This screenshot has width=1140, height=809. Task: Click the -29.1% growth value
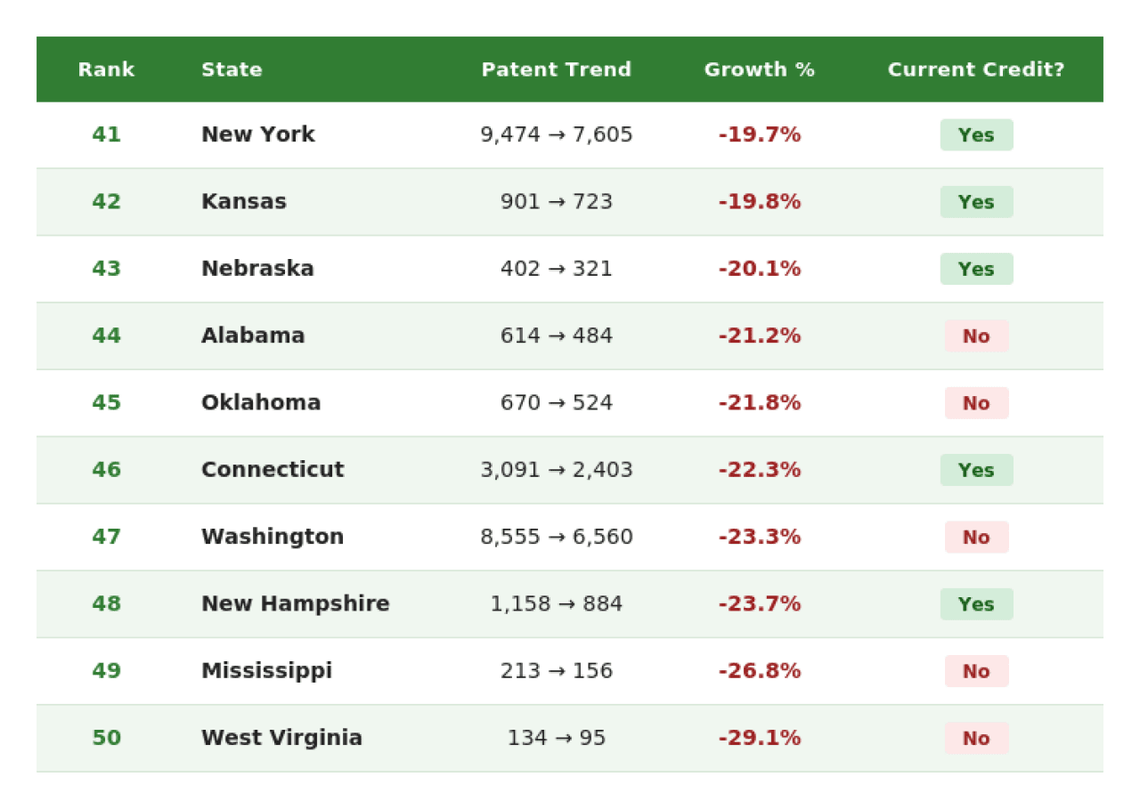click(759, 738)
